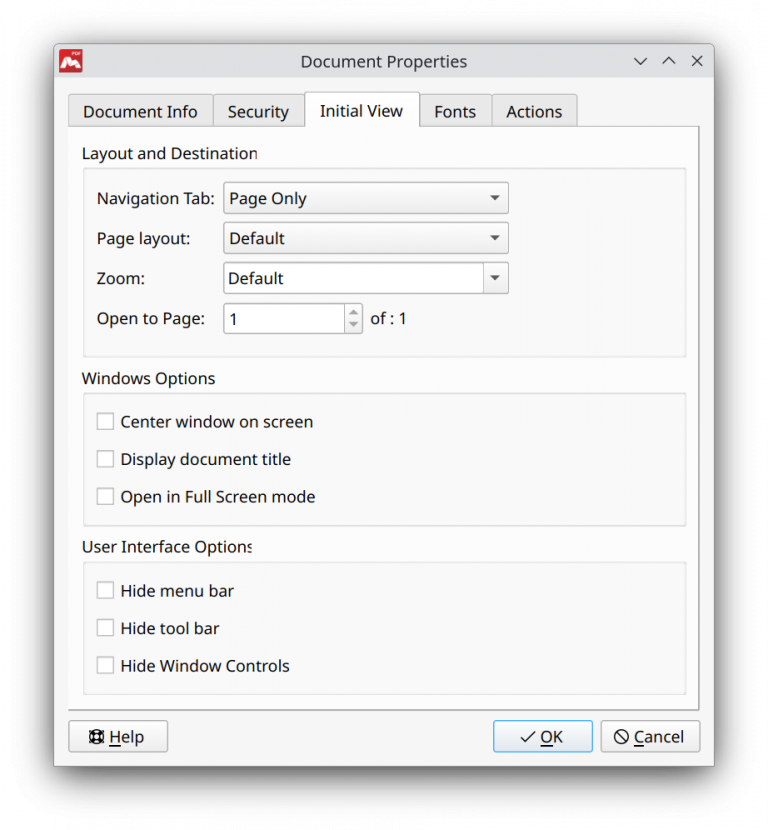Viewport: 768px width, 830px height.
Task: Check the Hide menu bar option
Action: [105, 591]
